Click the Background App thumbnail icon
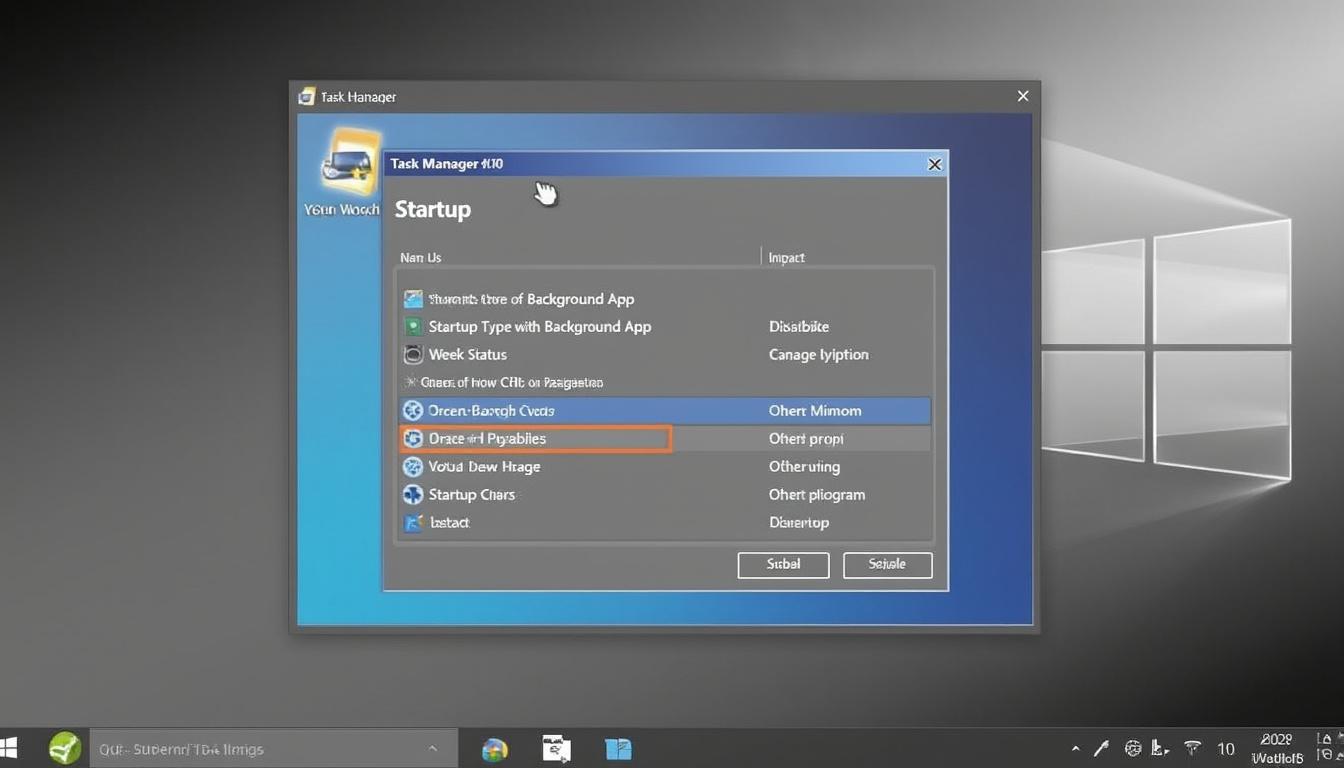 (413, 298)
